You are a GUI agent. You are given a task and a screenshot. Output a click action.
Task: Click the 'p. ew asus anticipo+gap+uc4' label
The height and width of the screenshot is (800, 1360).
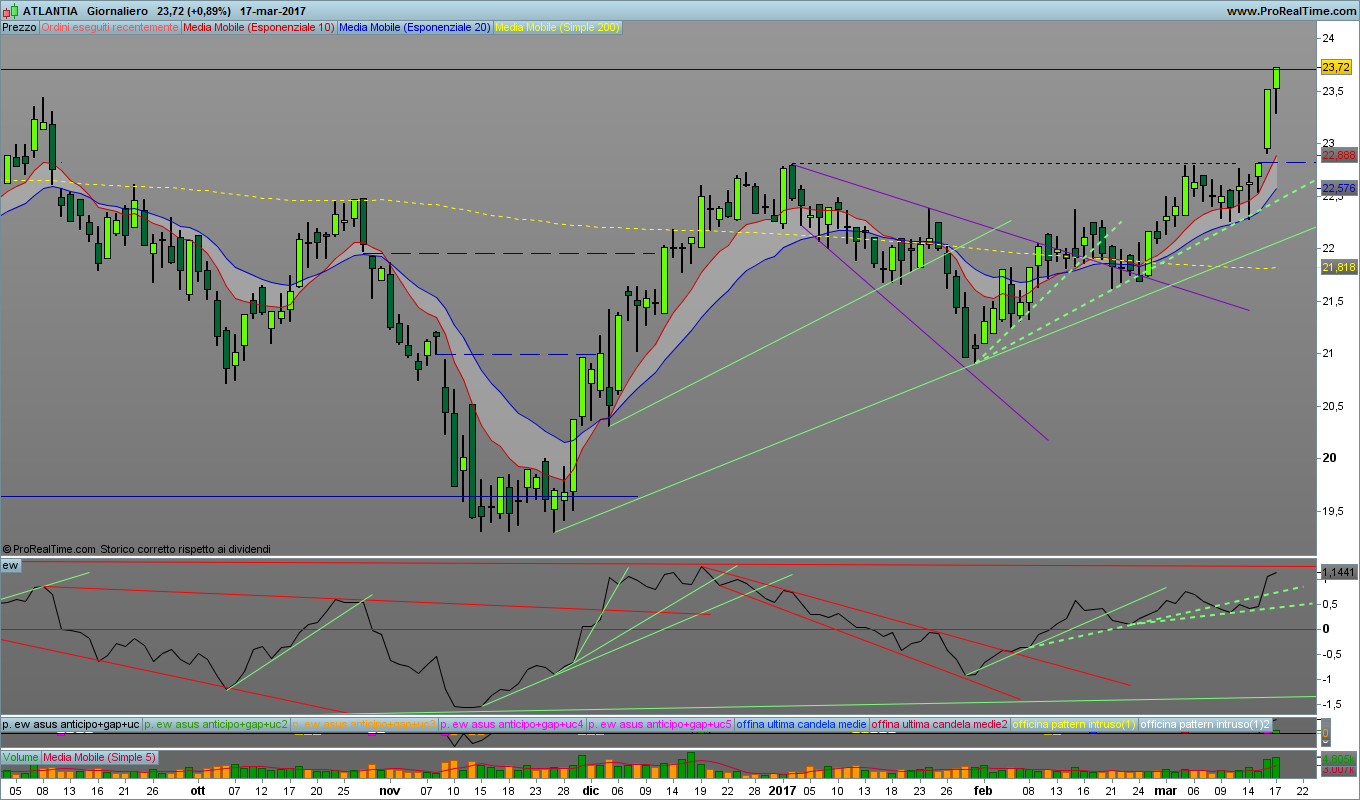click(x=512, y=724)
